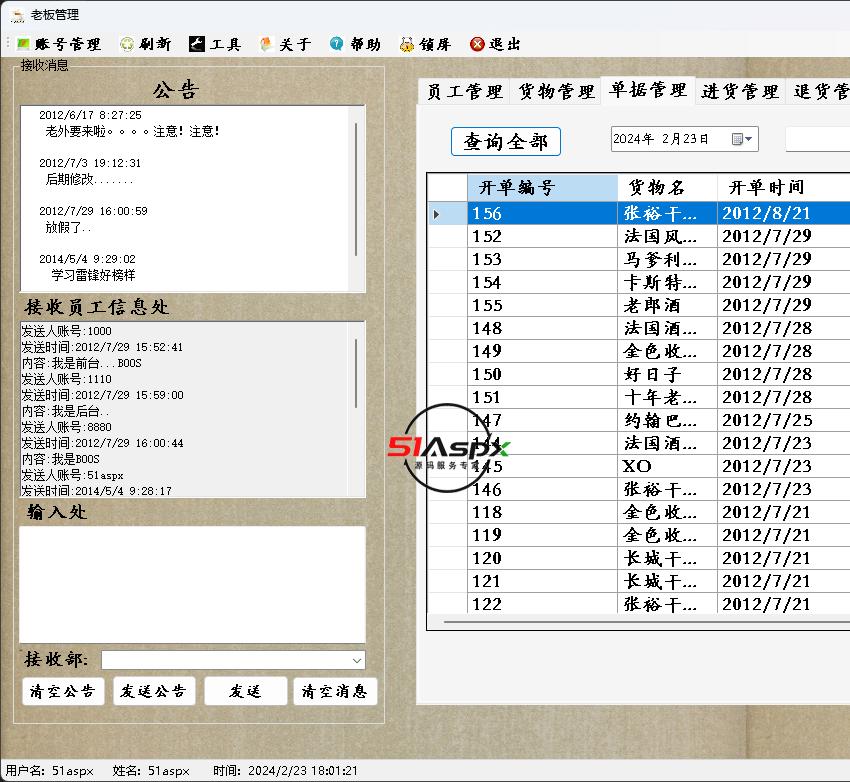Click the 发送公告 button

point(154,691)
